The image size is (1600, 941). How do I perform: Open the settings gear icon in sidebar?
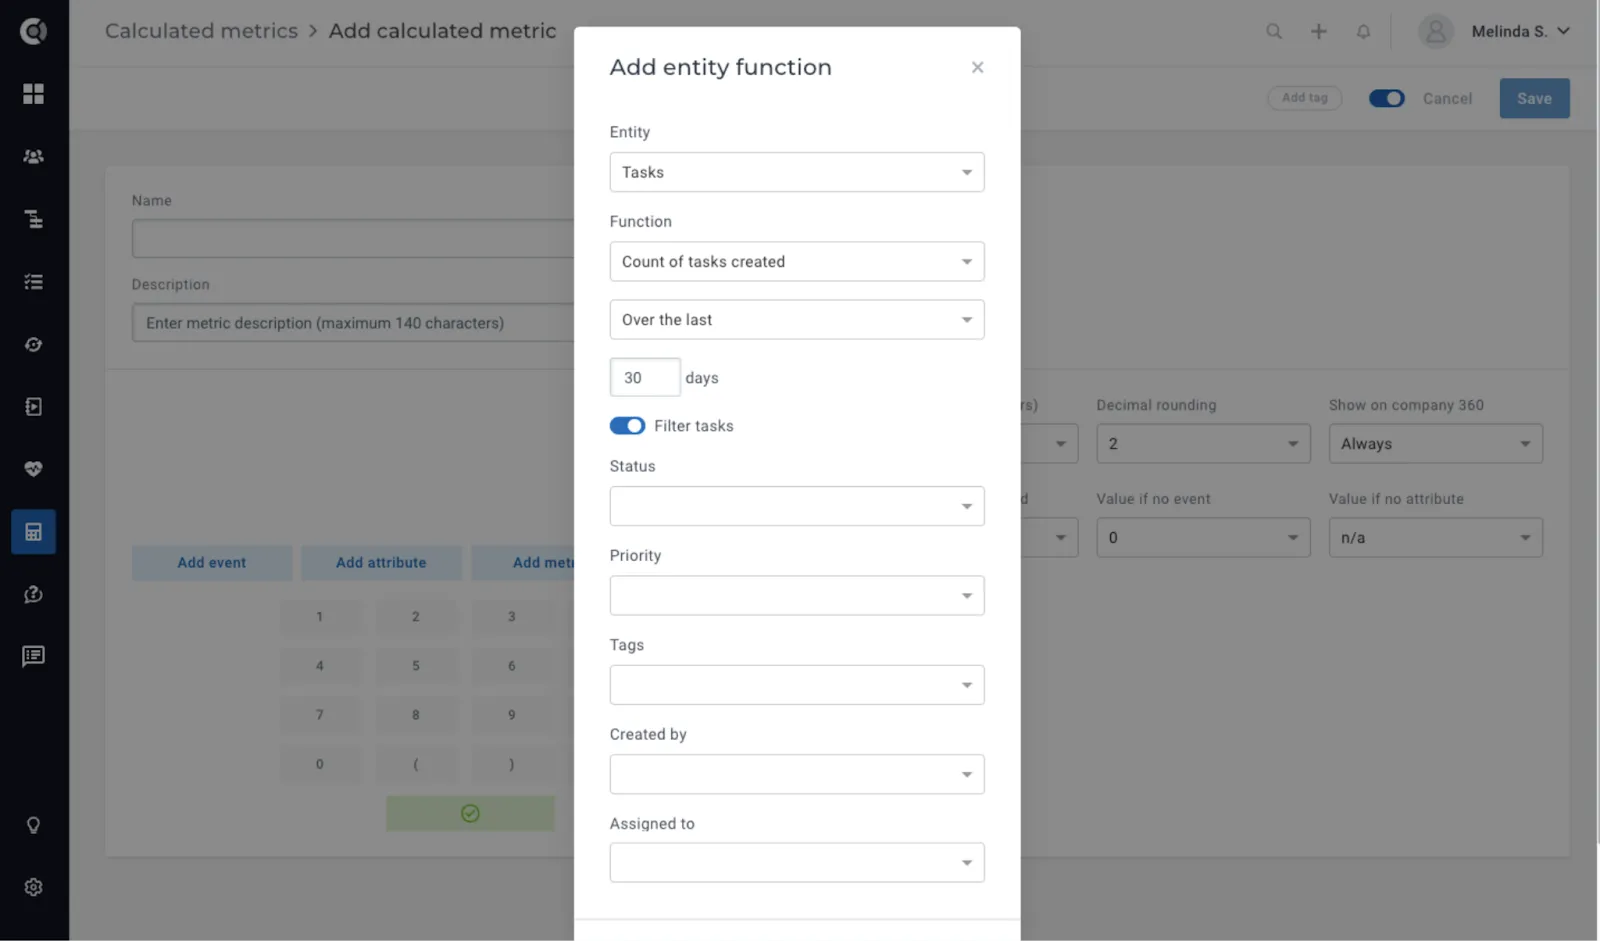33,887
